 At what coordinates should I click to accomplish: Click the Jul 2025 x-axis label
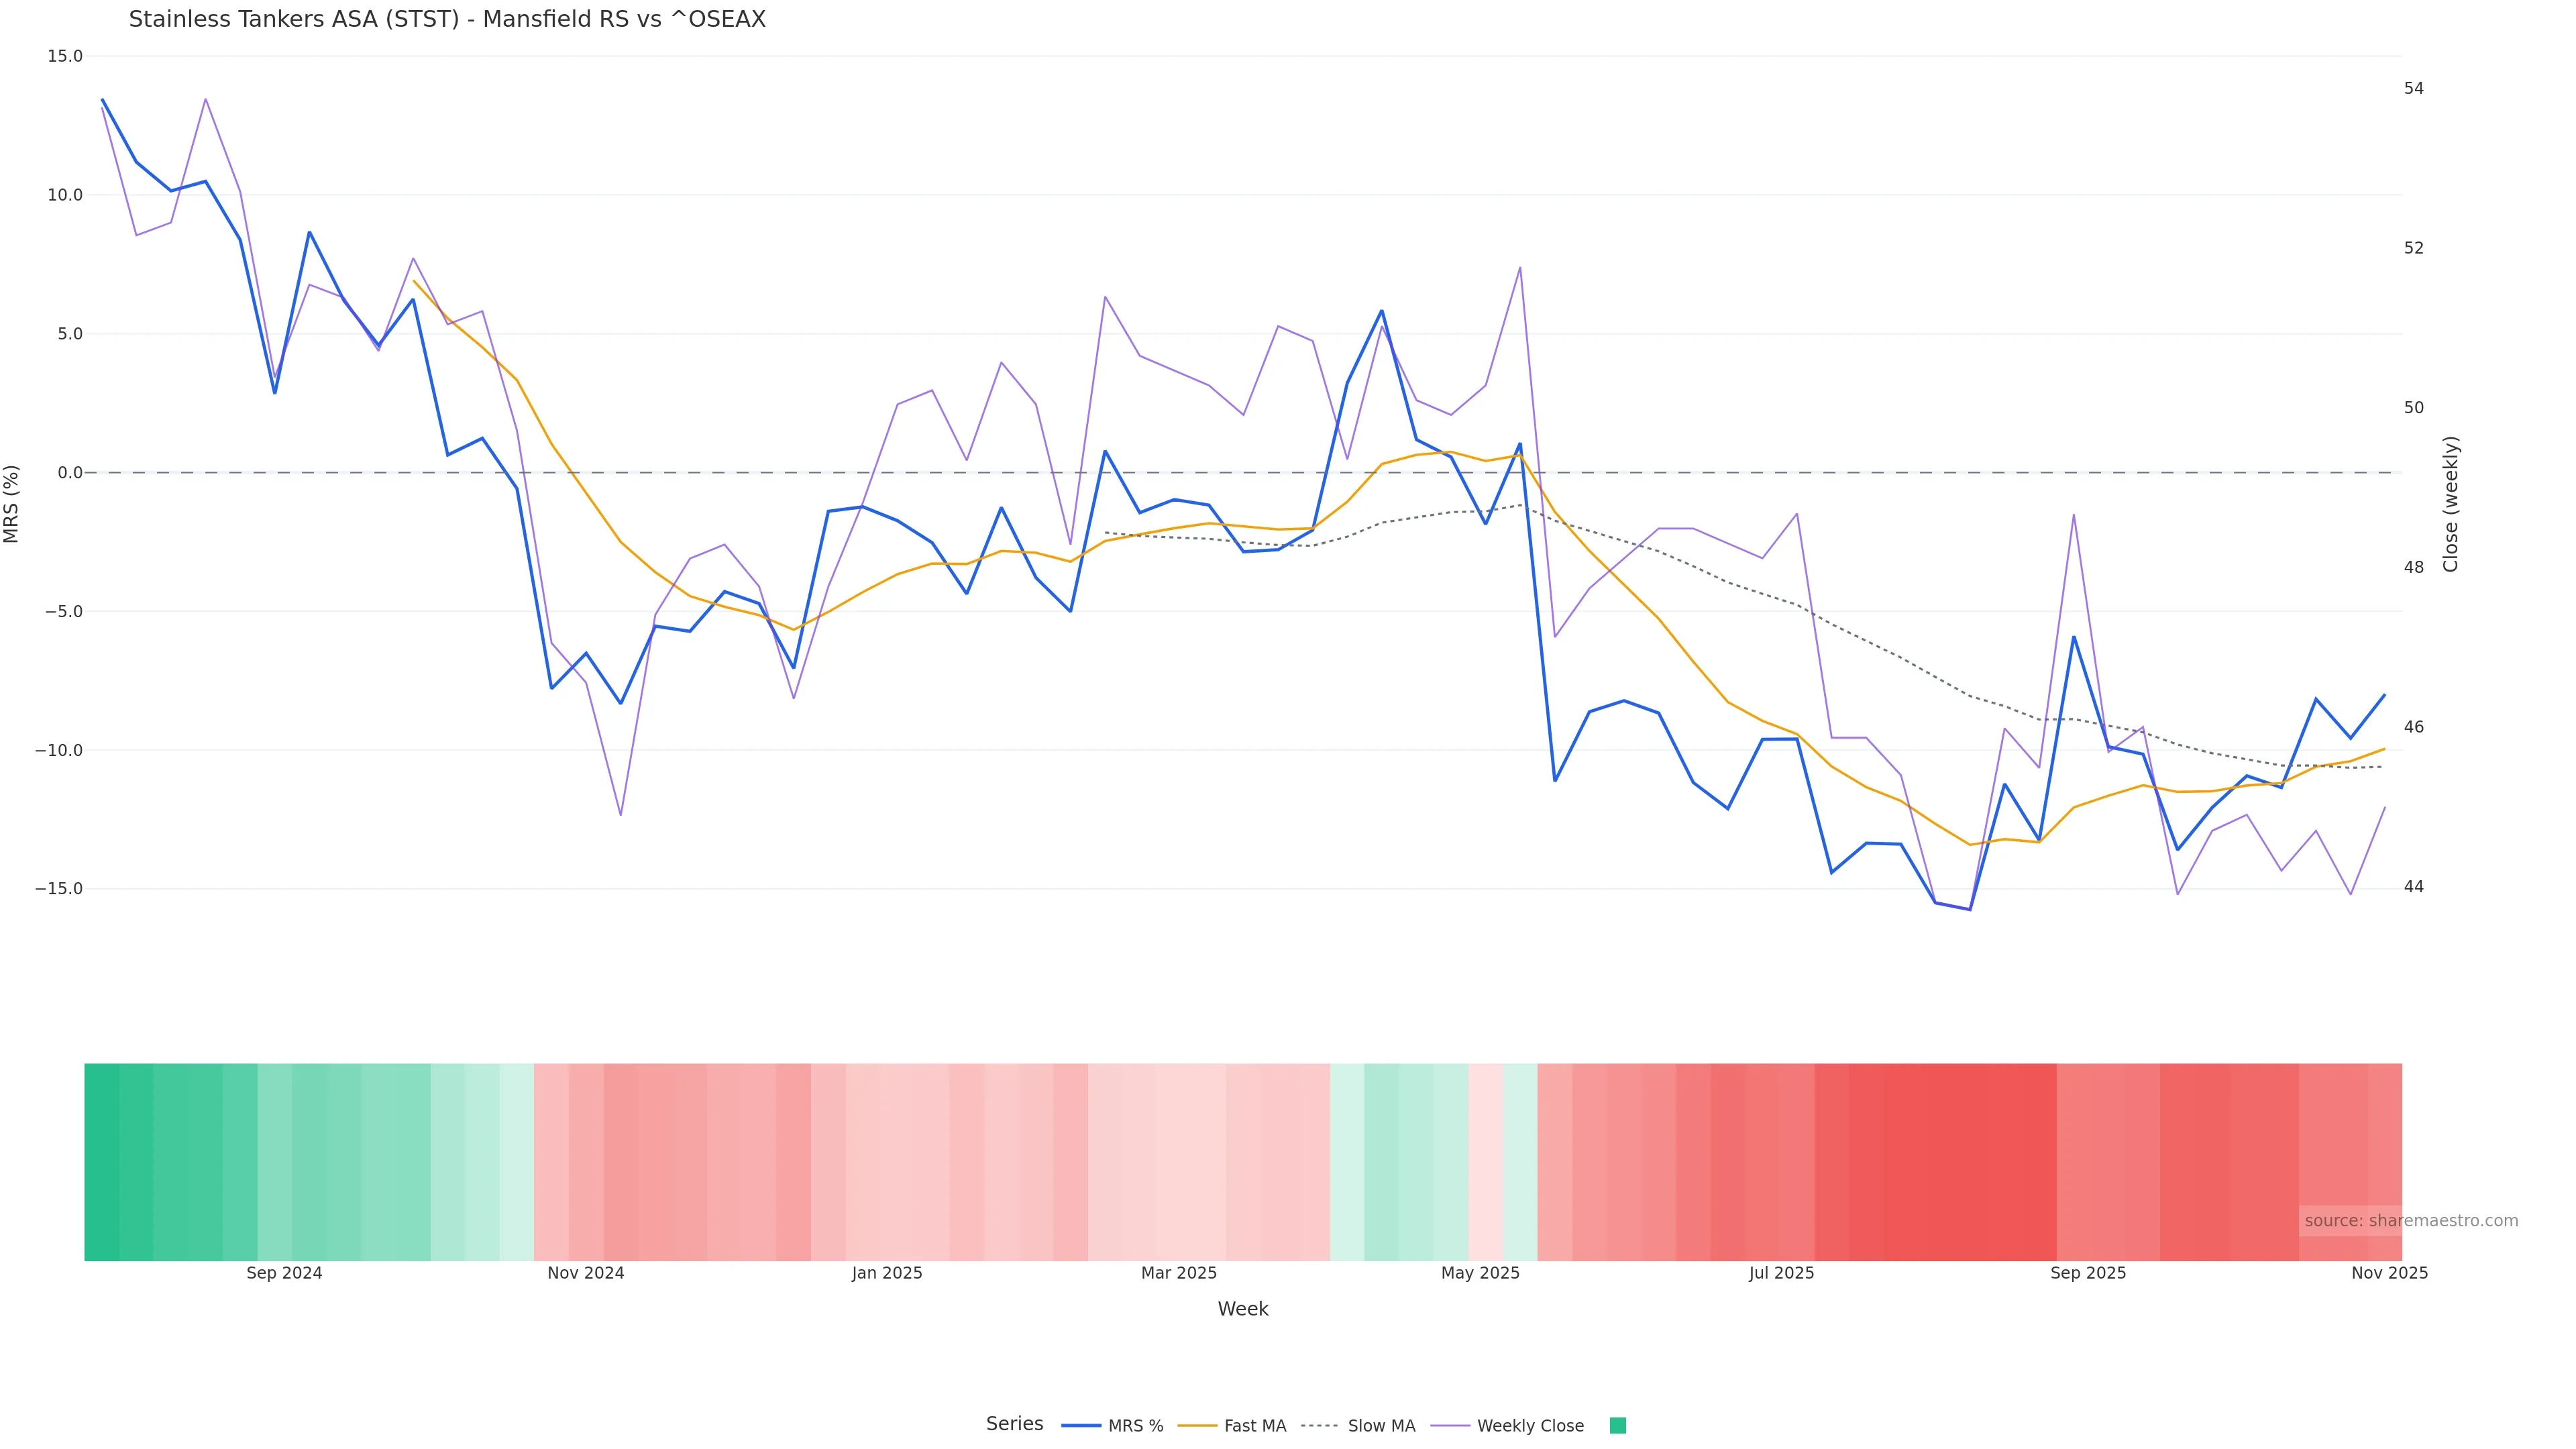[x=1781, y=1273]
